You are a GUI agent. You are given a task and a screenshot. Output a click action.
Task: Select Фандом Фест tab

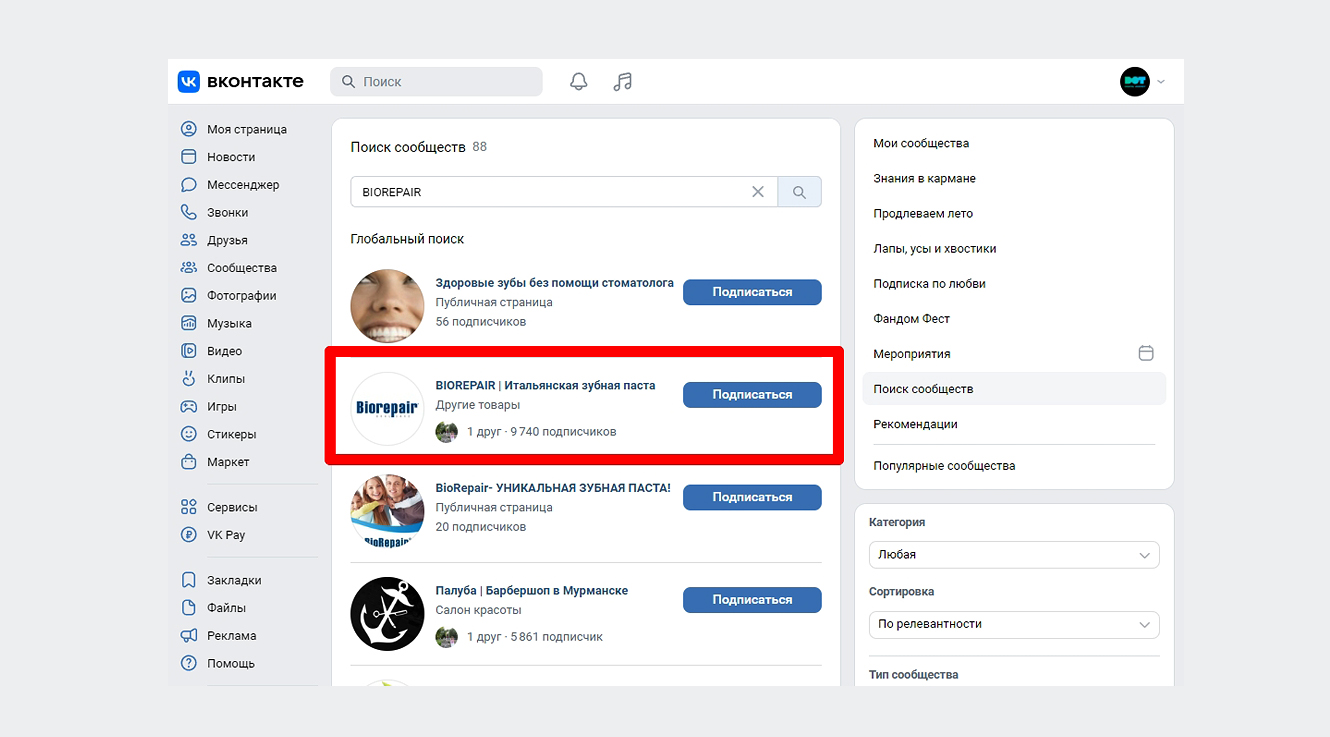1014,318
